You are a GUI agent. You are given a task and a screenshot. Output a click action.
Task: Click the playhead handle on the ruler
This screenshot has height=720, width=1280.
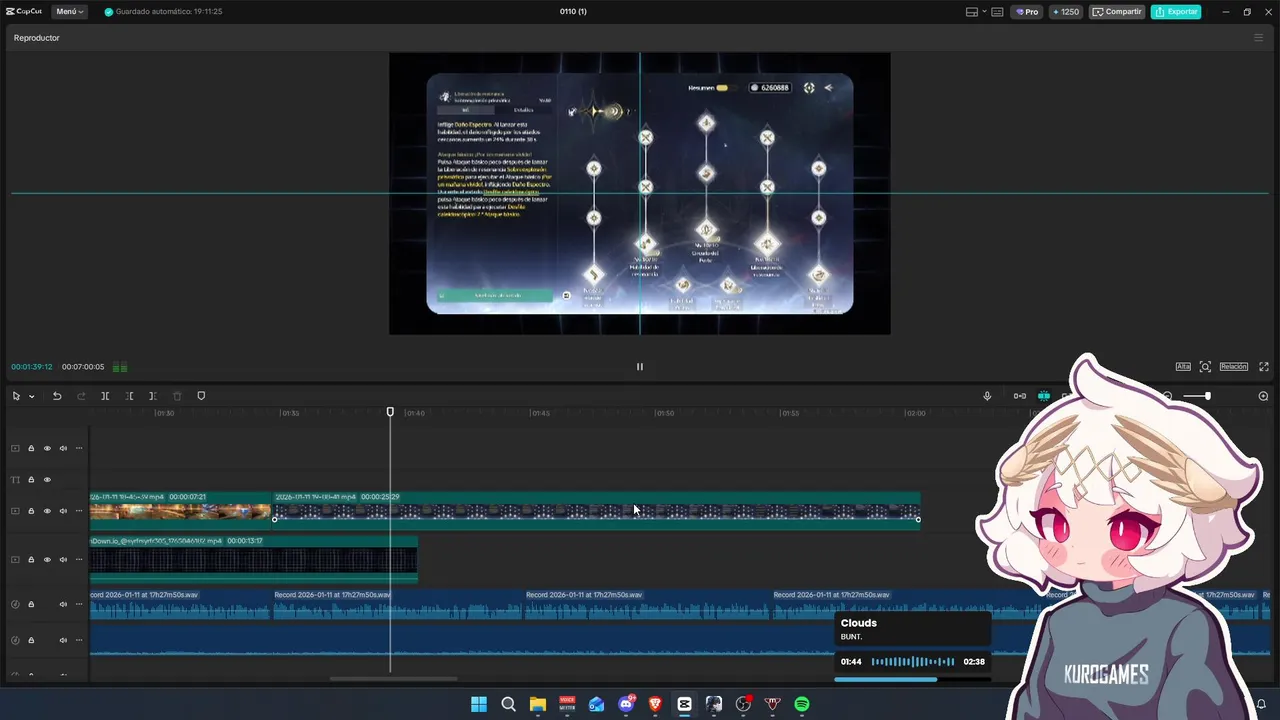[390, 412]
